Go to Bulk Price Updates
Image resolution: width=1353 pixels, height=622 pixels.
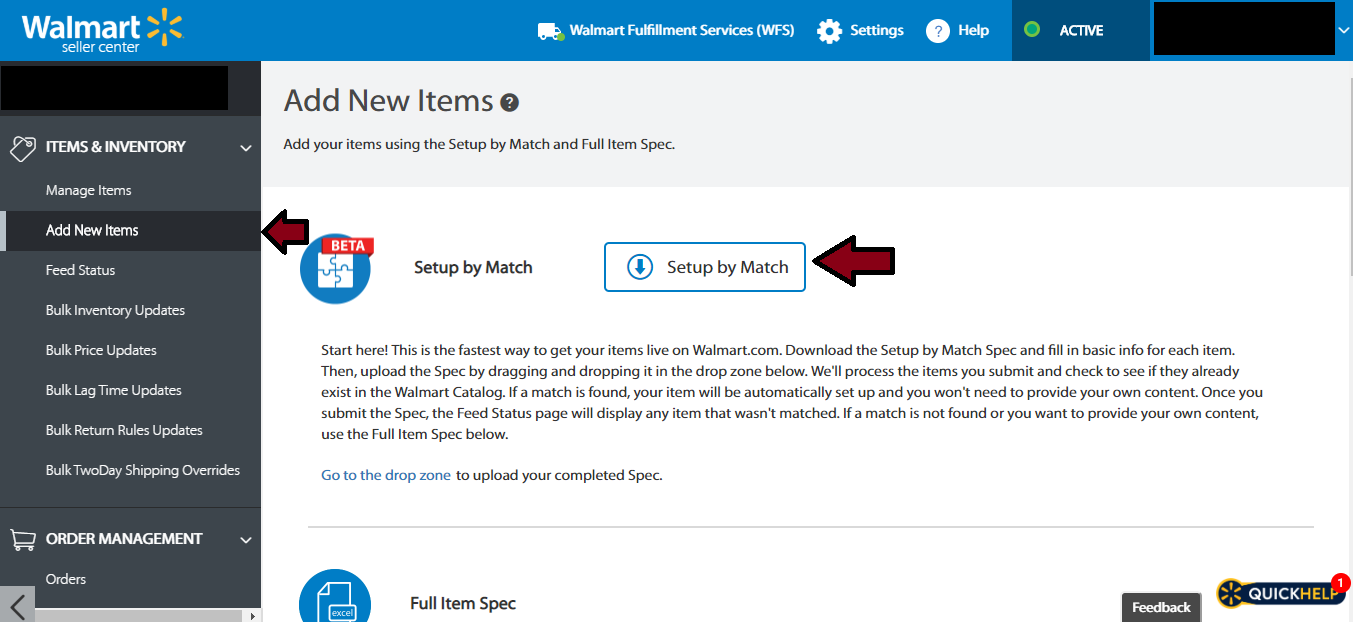101,350
